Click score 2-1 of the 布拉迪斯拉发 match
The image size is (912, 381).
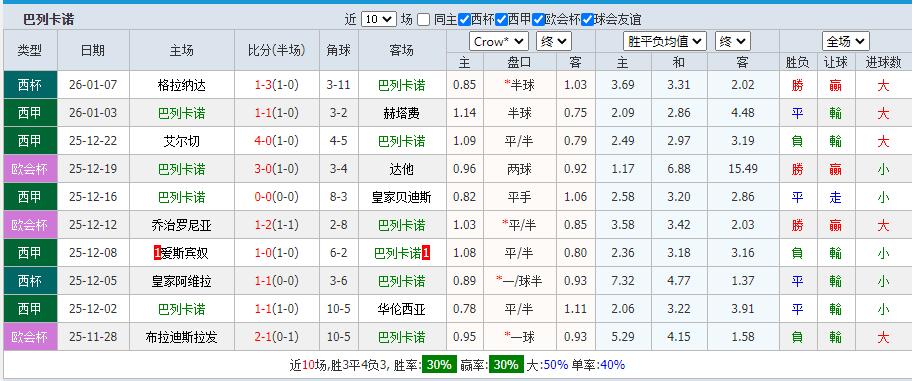pos(263,337)
